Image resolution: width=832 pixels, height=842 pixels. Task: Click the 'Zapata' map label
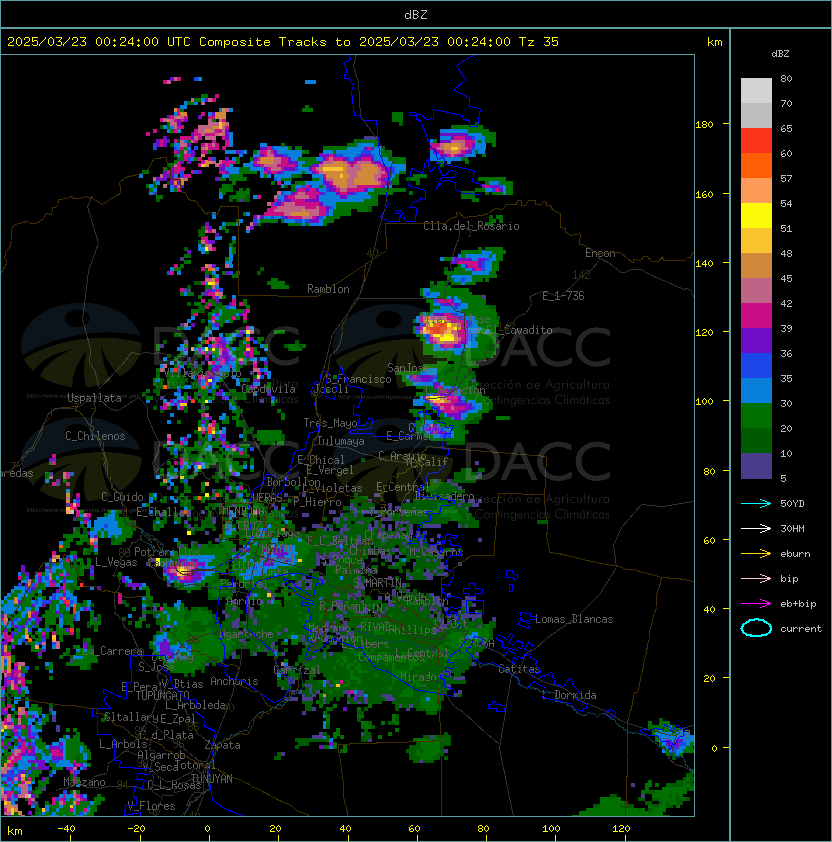click(x=222, y=745)
